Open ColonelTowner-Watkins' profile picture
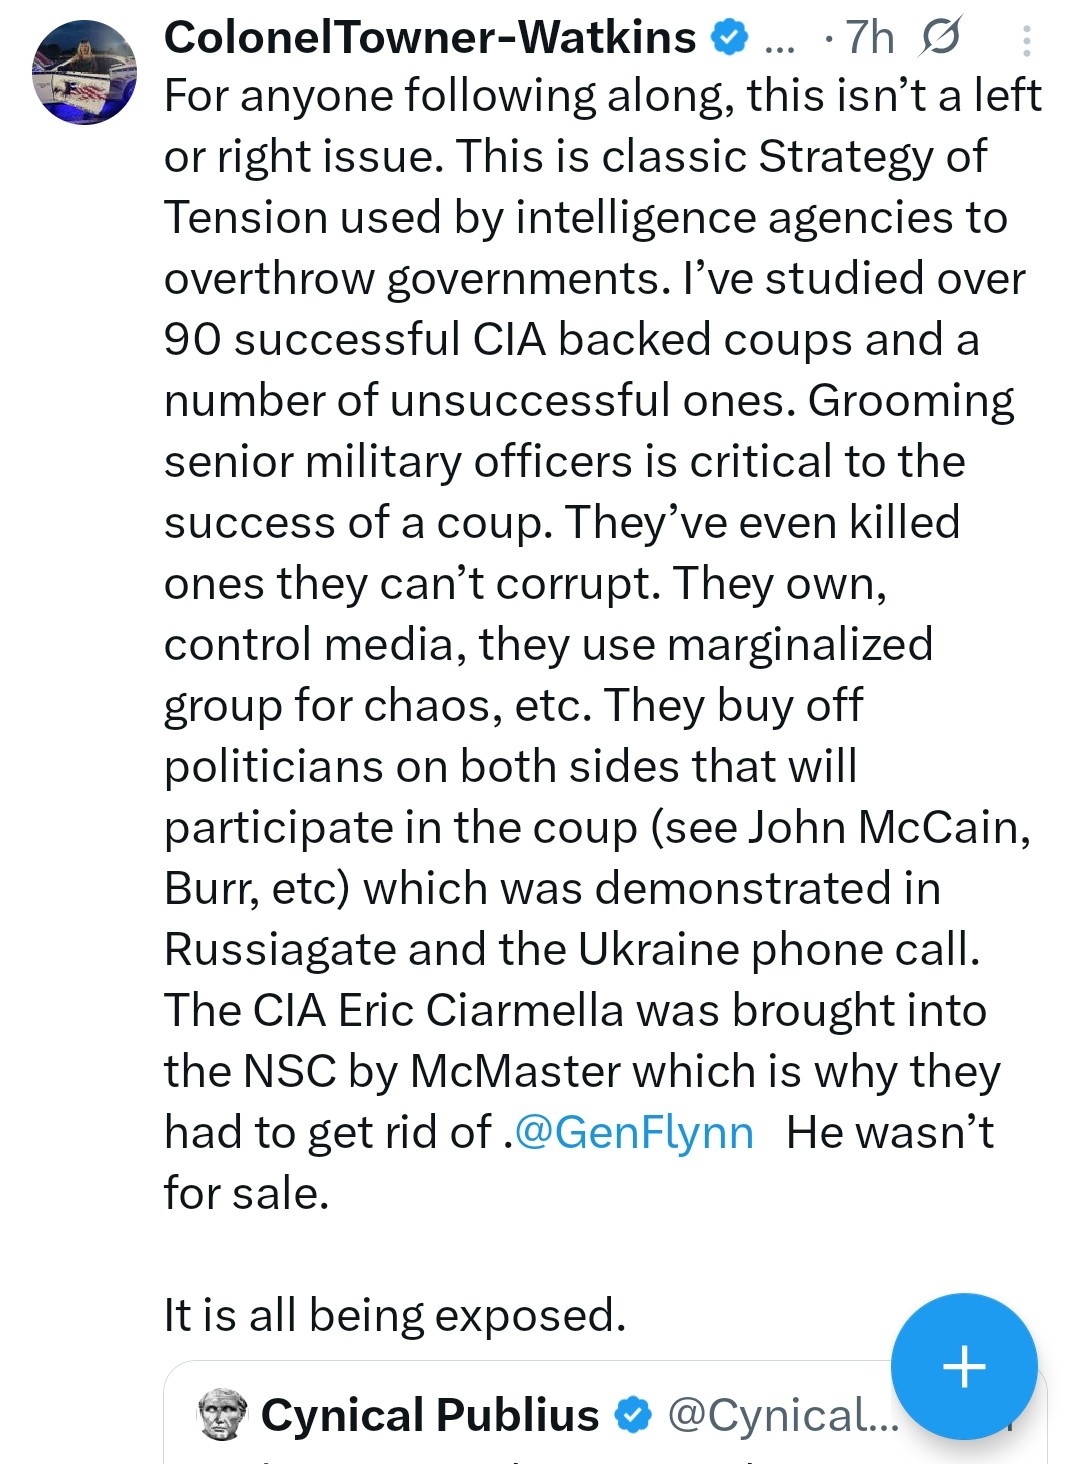Viewport: 1080px width, 1464px height. [85, 72]
